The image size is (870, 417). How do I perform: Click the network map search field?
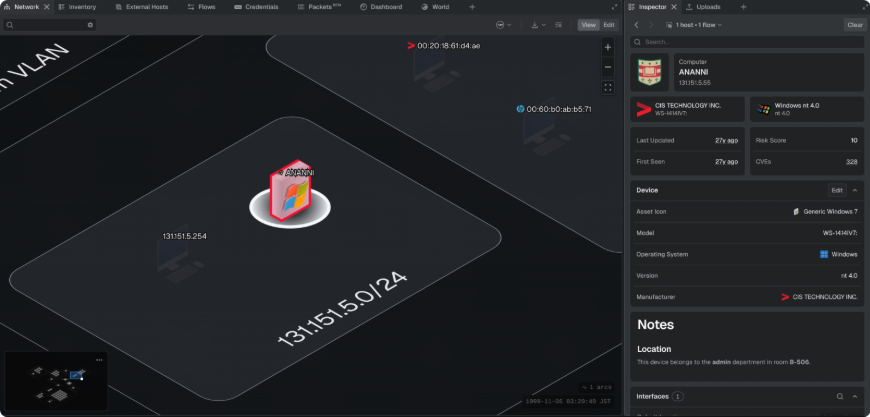point(49,25)
